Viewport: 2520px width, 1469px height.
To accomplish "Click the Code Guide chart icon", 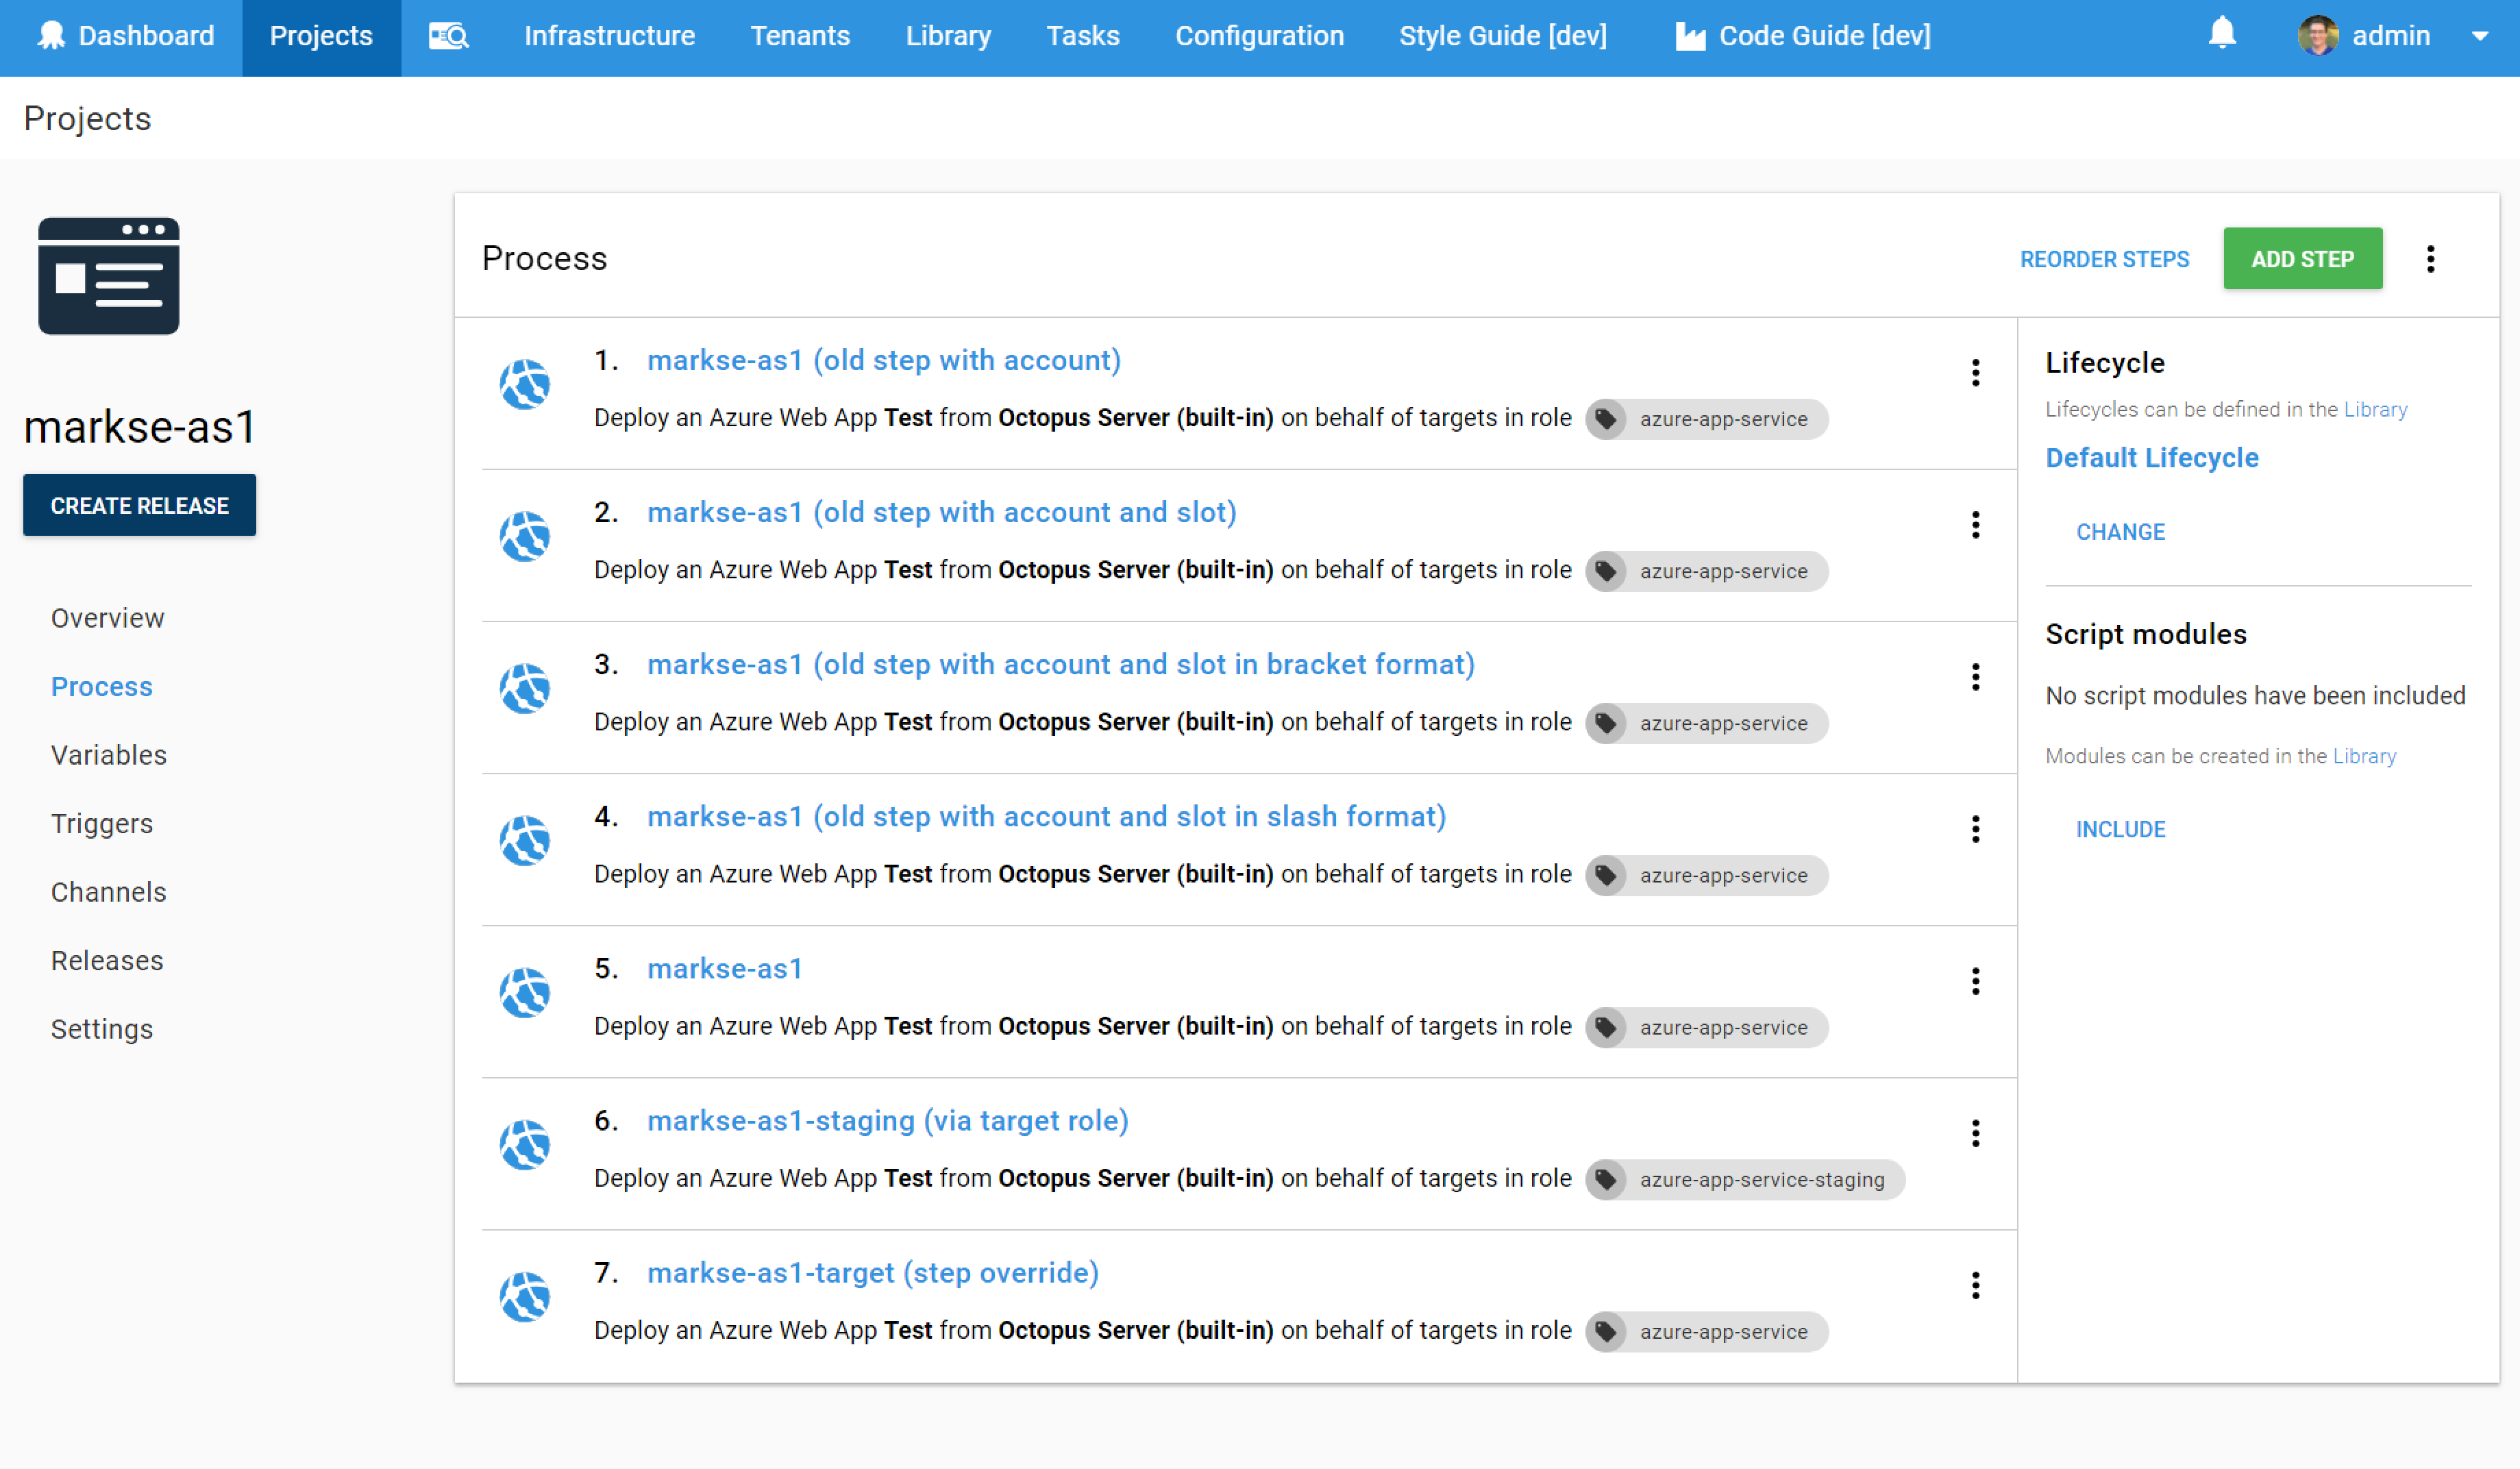I will [1690, 36].
